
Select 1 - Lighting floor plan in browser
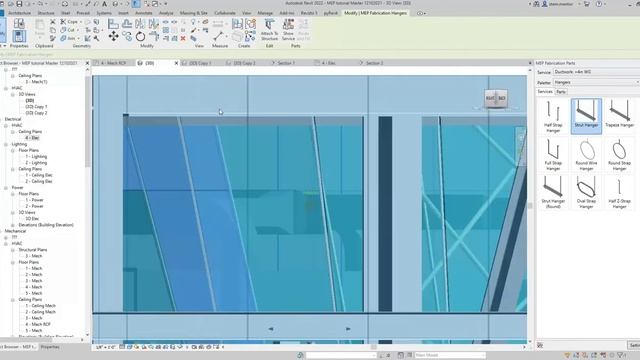click(36, 157)
